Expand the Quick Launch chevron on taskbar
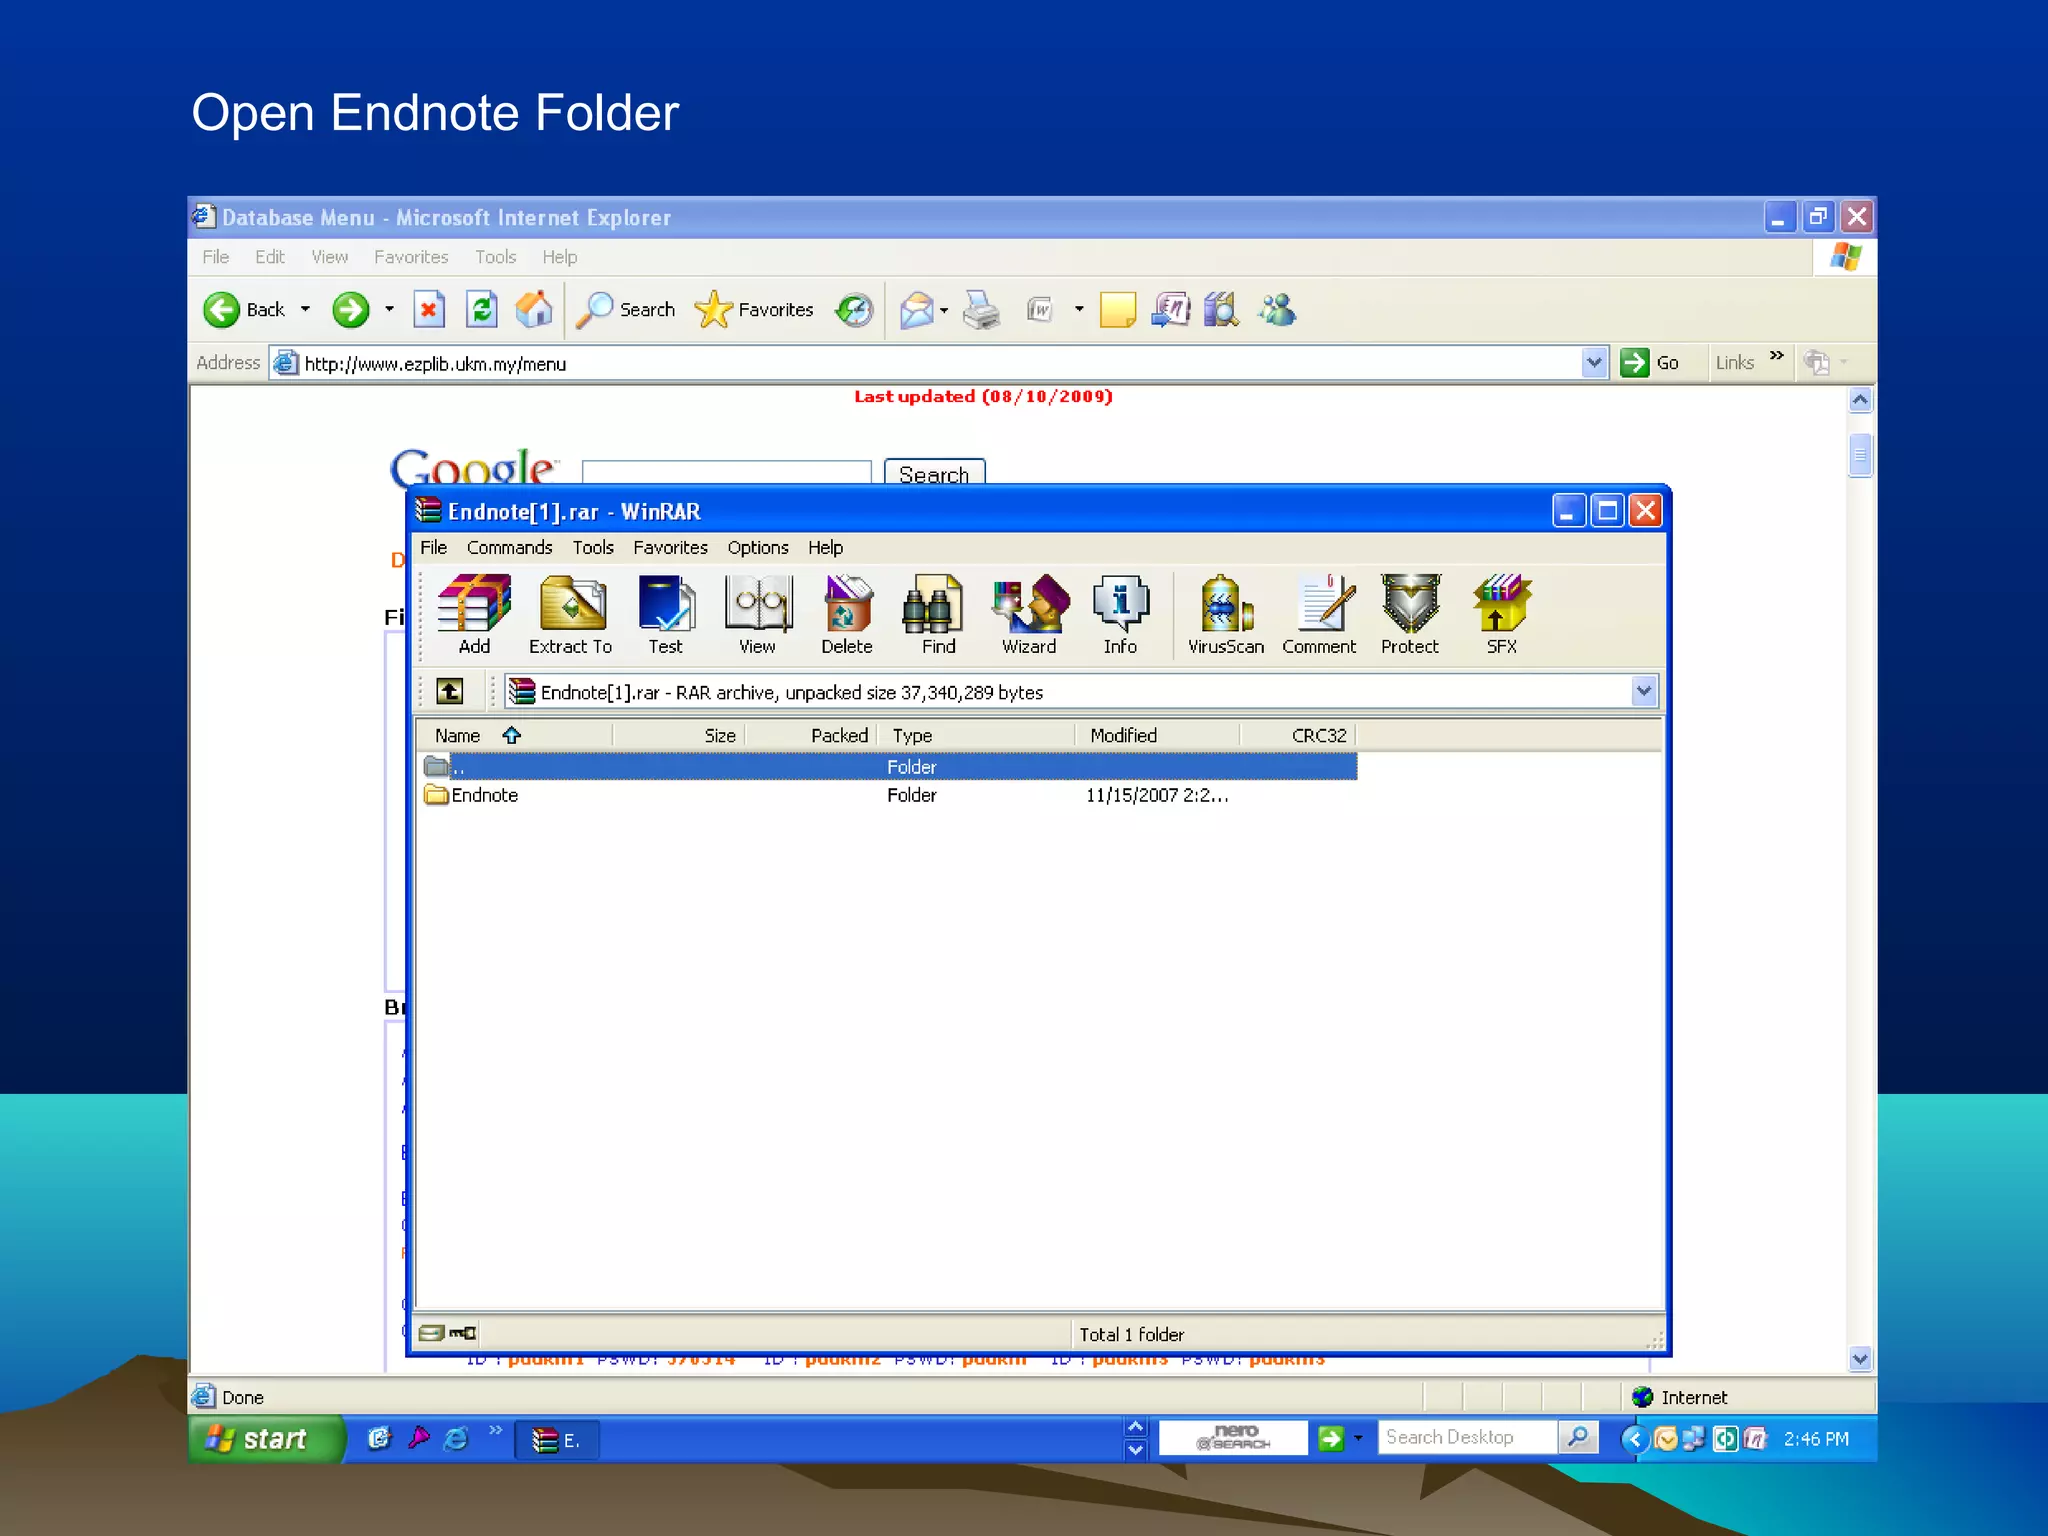The height and width of the screenshot is (1536, 2048). [495, 1430]
